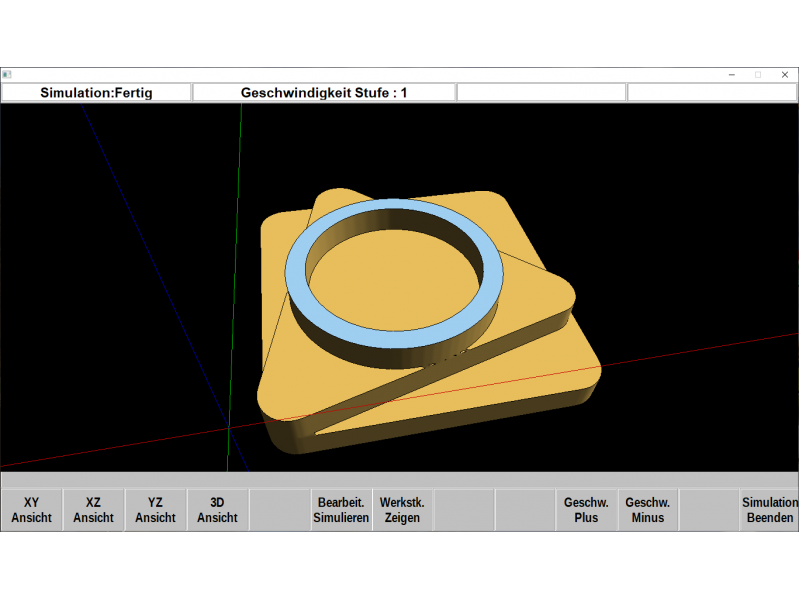Click the Simulation:Fertig status field

pyautogui.click(x=96, y=92)
